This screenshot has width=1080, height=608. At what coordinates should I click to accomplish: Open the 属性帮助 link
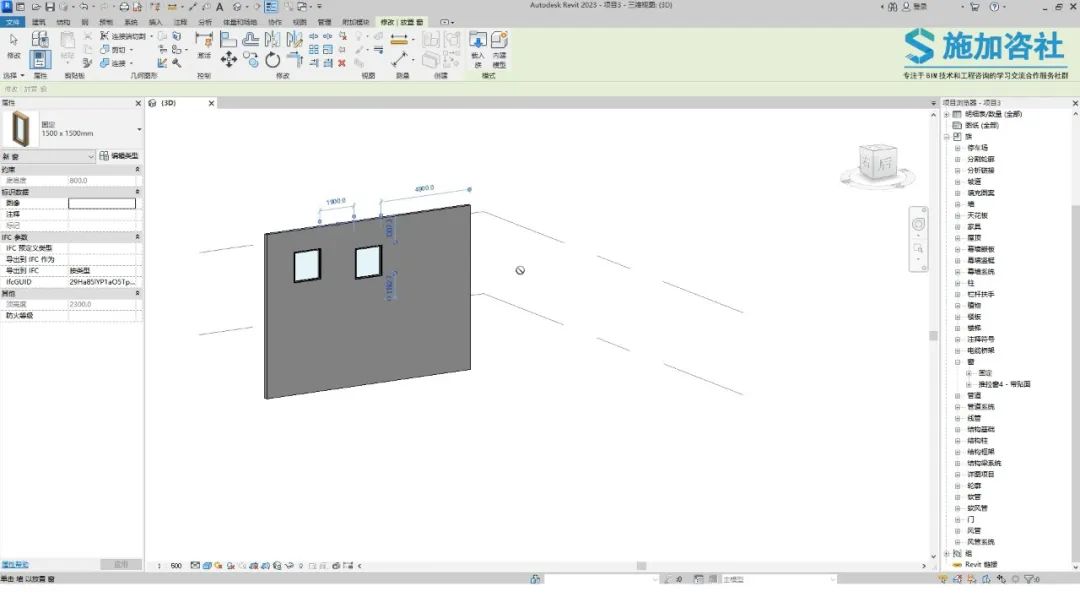(15, 565)
